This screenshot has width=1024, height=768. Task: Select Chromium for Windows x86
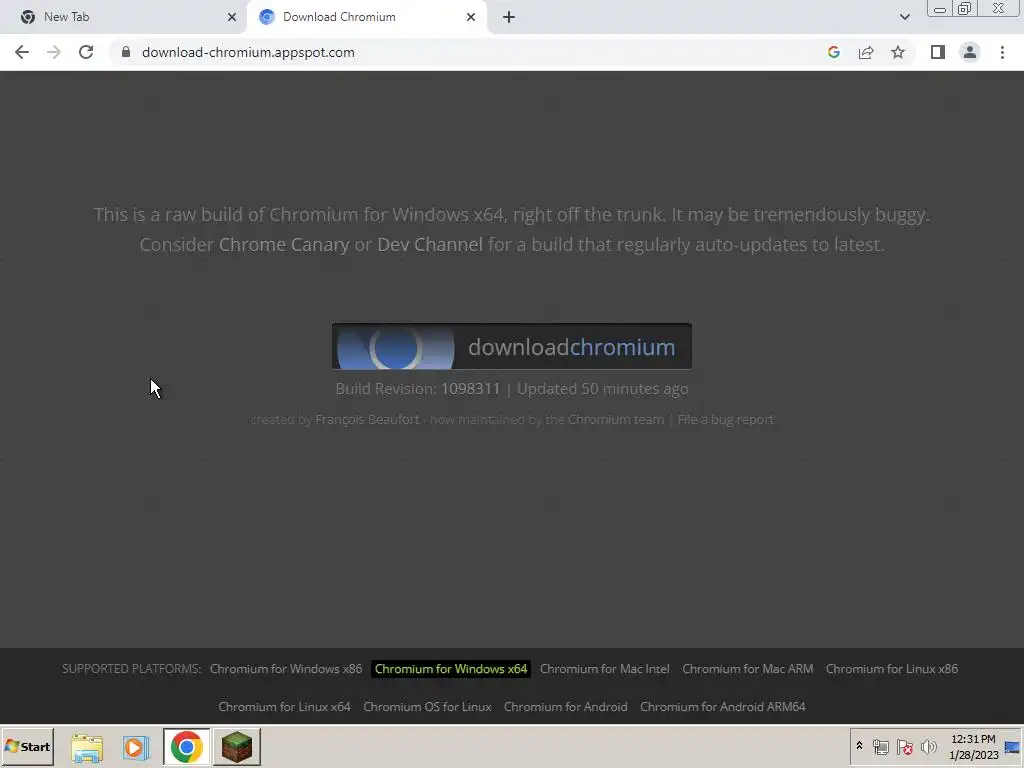click(x=285, y=669)
